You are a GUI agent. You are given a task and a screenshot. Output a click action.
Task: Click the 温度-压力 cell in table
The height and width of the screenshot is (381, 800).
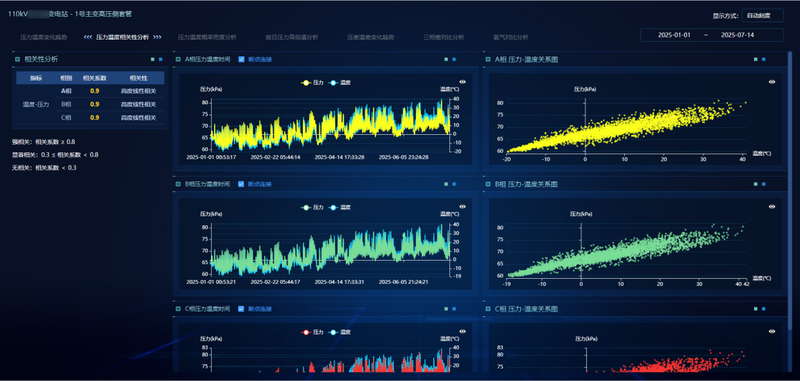[x=36, y=104]
